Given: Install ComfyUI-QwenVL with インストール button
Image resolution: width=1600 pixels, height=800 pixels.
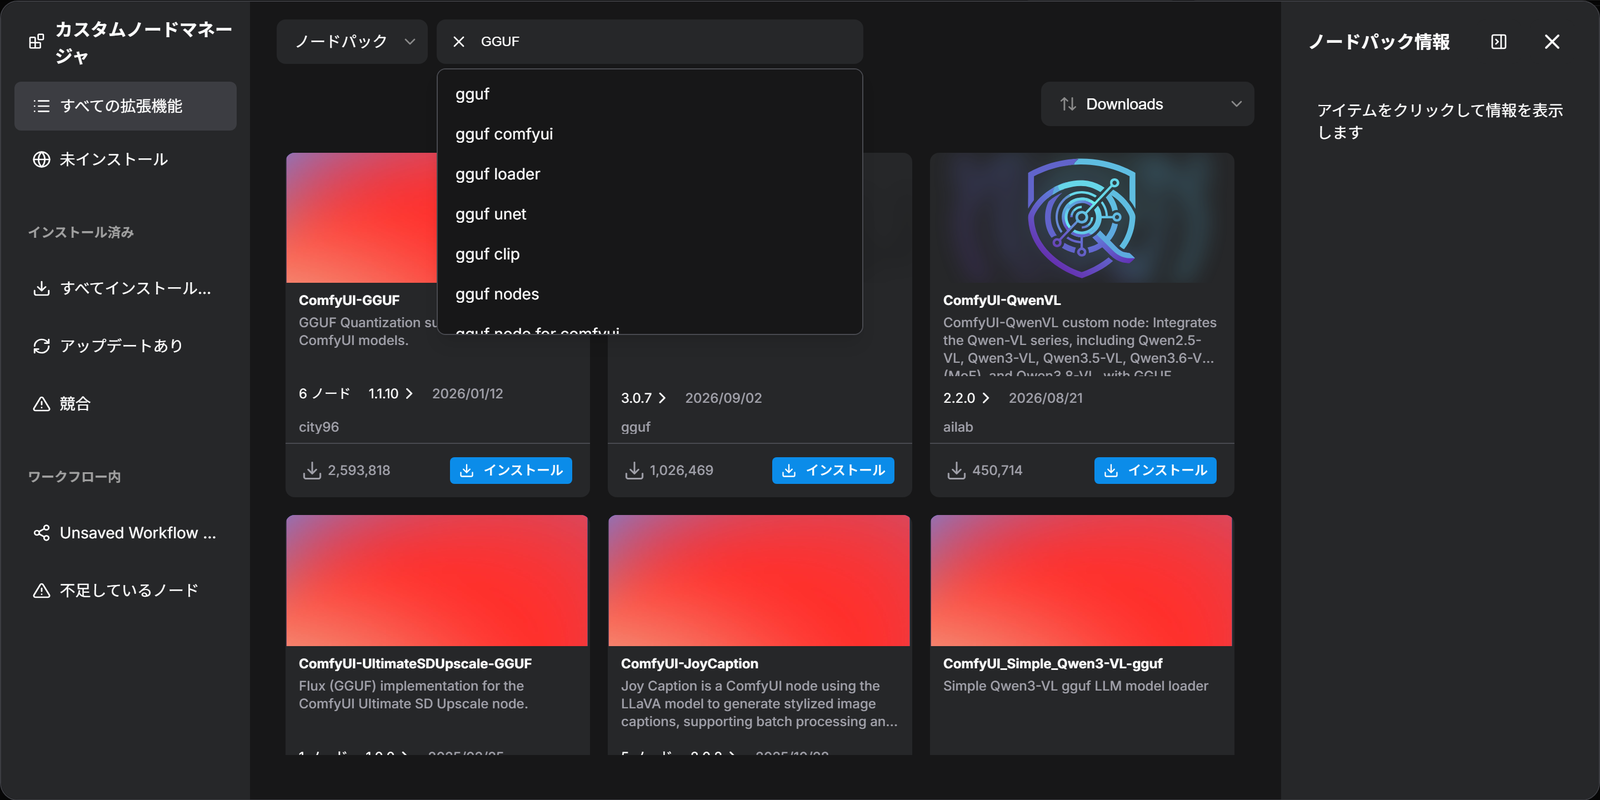Looking at the screenshot, I should 1155,470.
